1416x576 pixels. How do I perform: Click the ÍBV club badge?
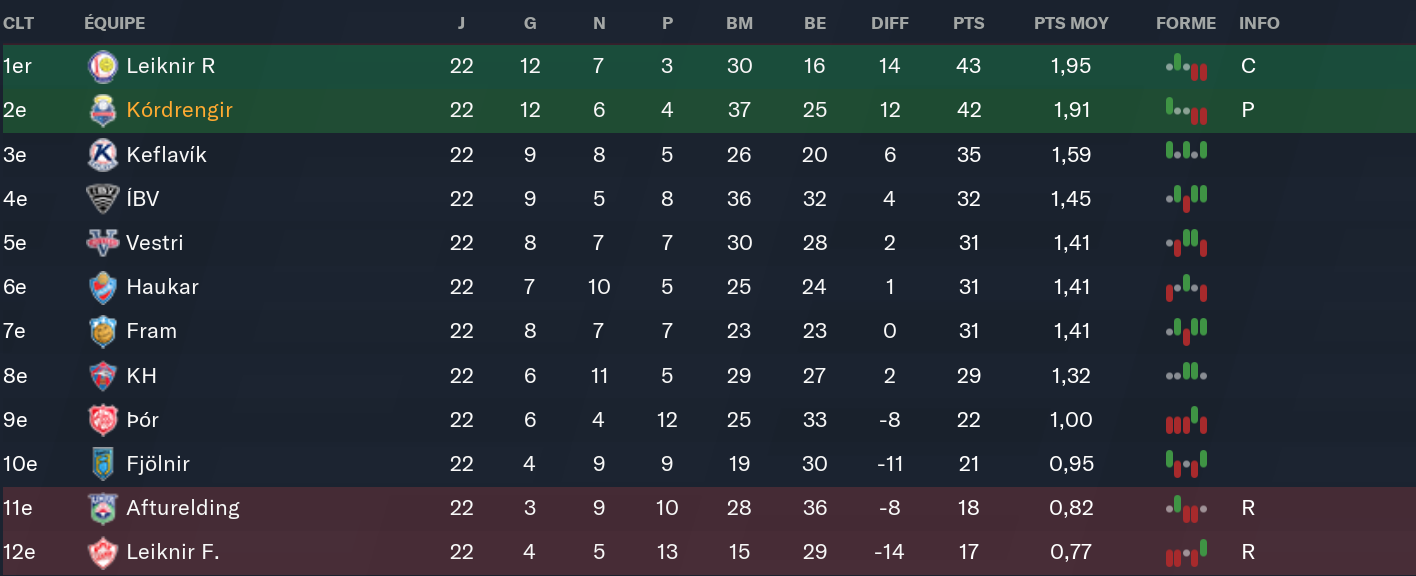[102, 199]
